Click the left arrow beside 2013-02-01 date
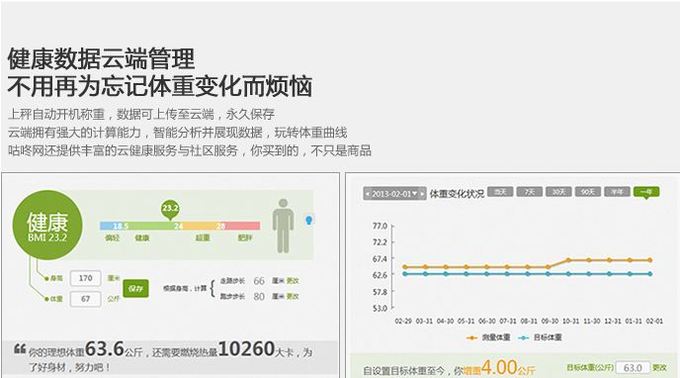The width and height of the screenshot is (680, 378). [368, 194]
